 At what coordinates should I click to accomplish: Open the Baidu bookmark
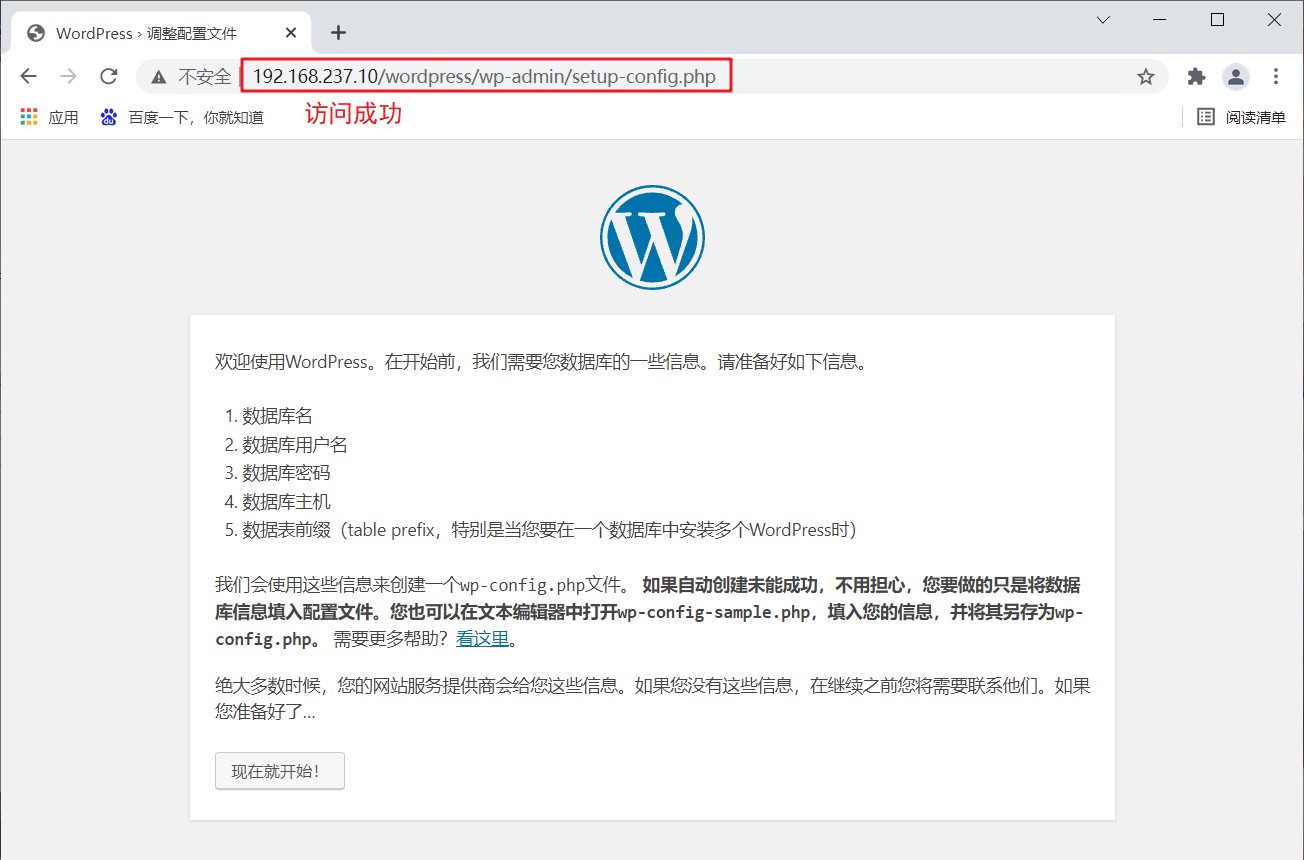(182, 117)
